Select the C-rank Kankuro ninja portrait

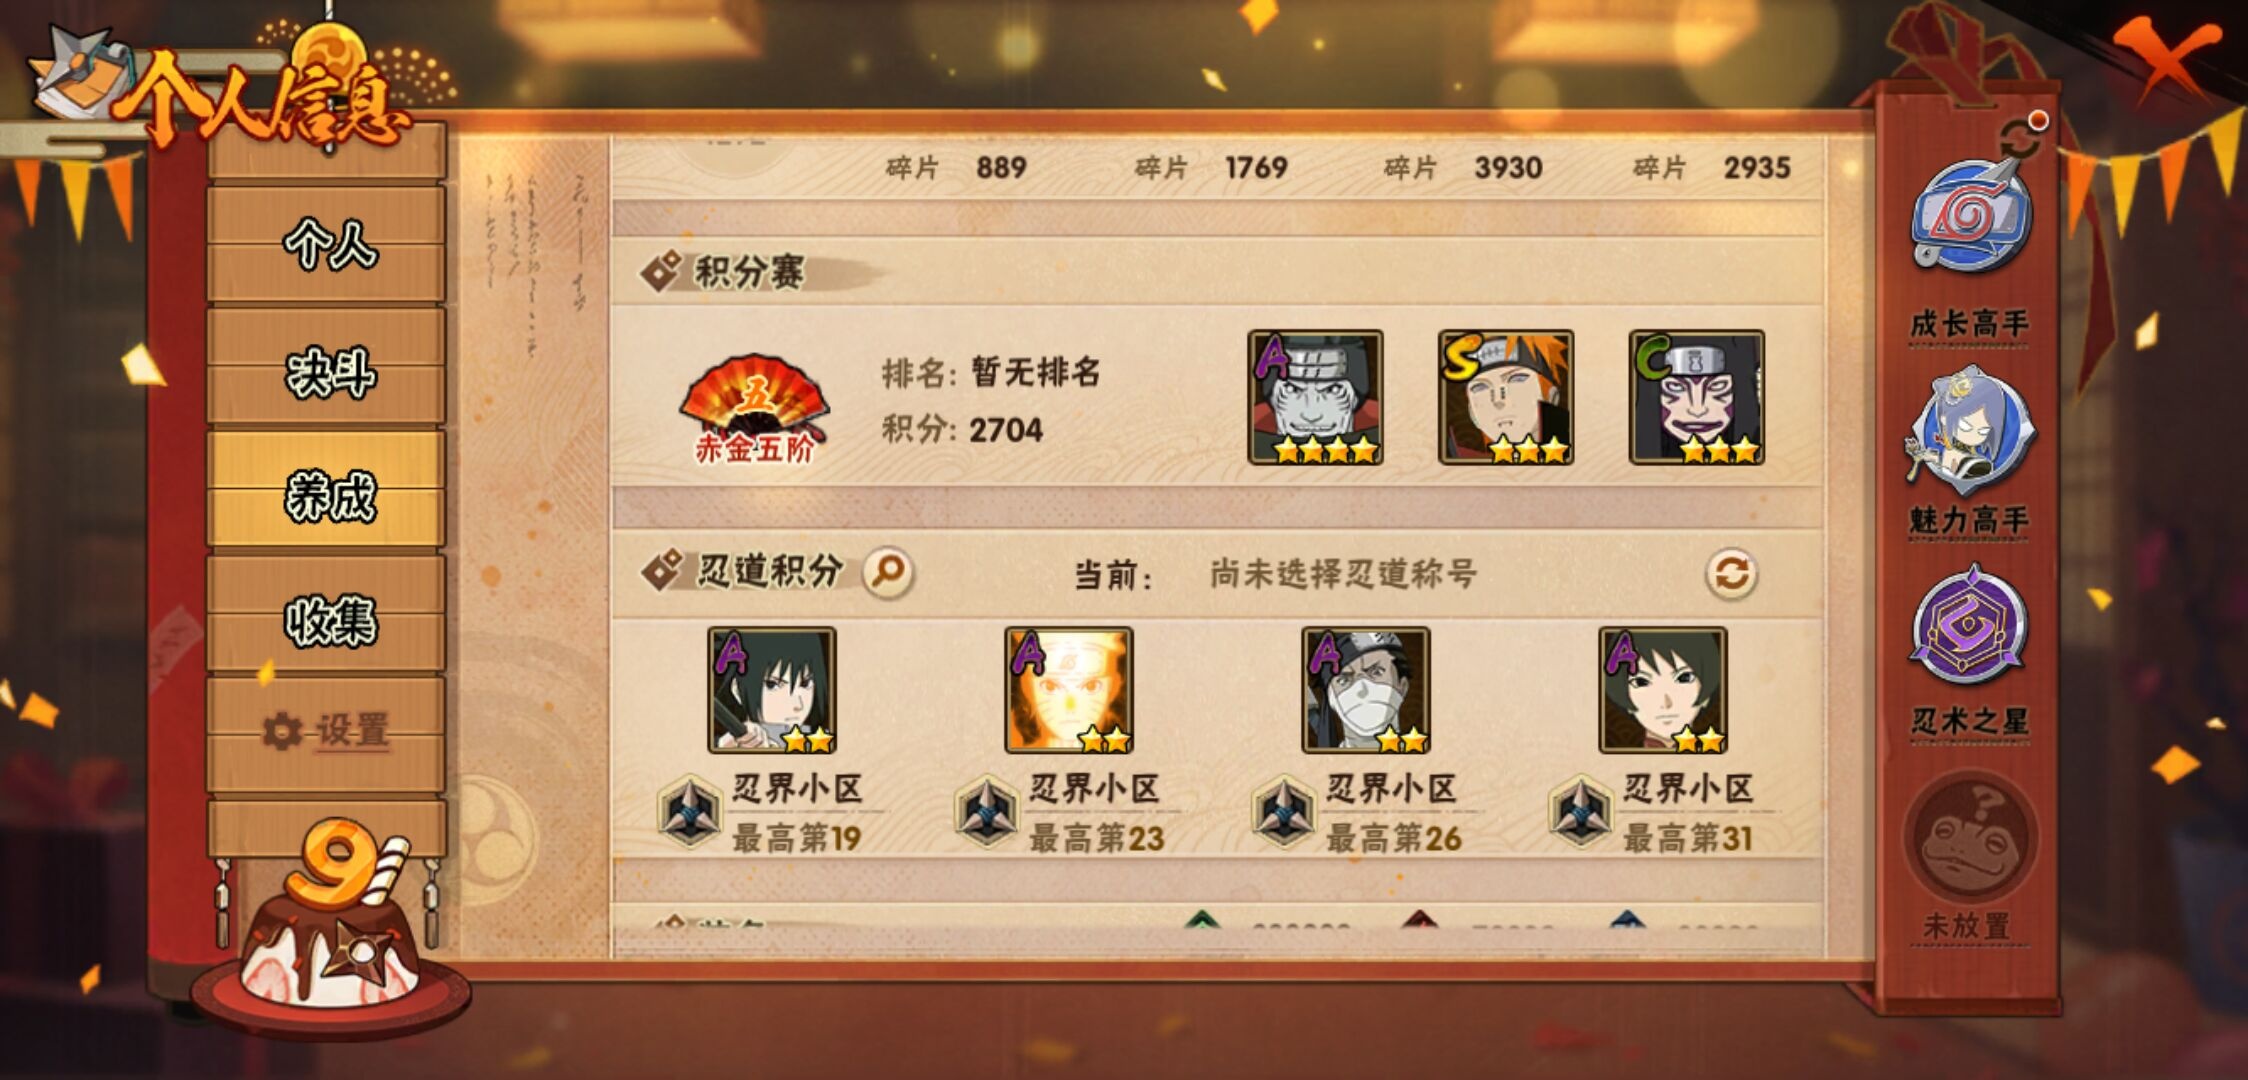coord(1697,397)
